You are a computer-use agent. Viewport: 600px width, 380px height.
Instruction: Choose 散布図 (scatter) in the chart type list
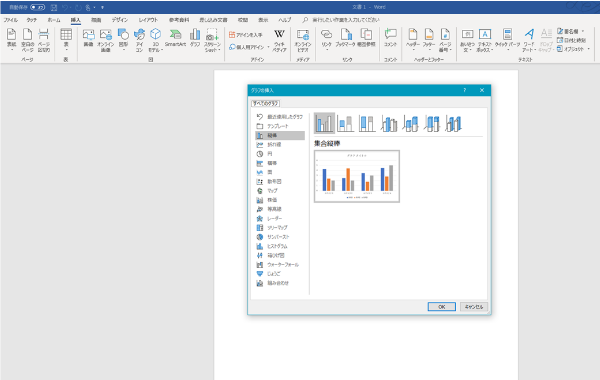[x=280, y=181]
